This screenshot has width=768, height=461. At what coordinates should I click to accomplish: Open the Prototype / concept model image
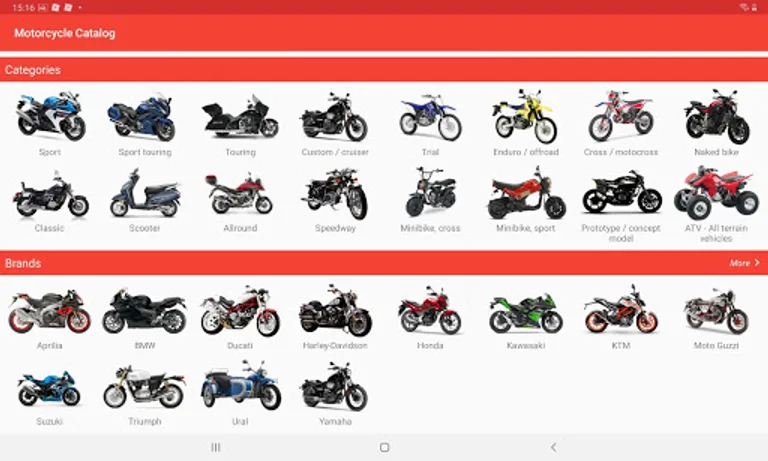coord(621,193)
